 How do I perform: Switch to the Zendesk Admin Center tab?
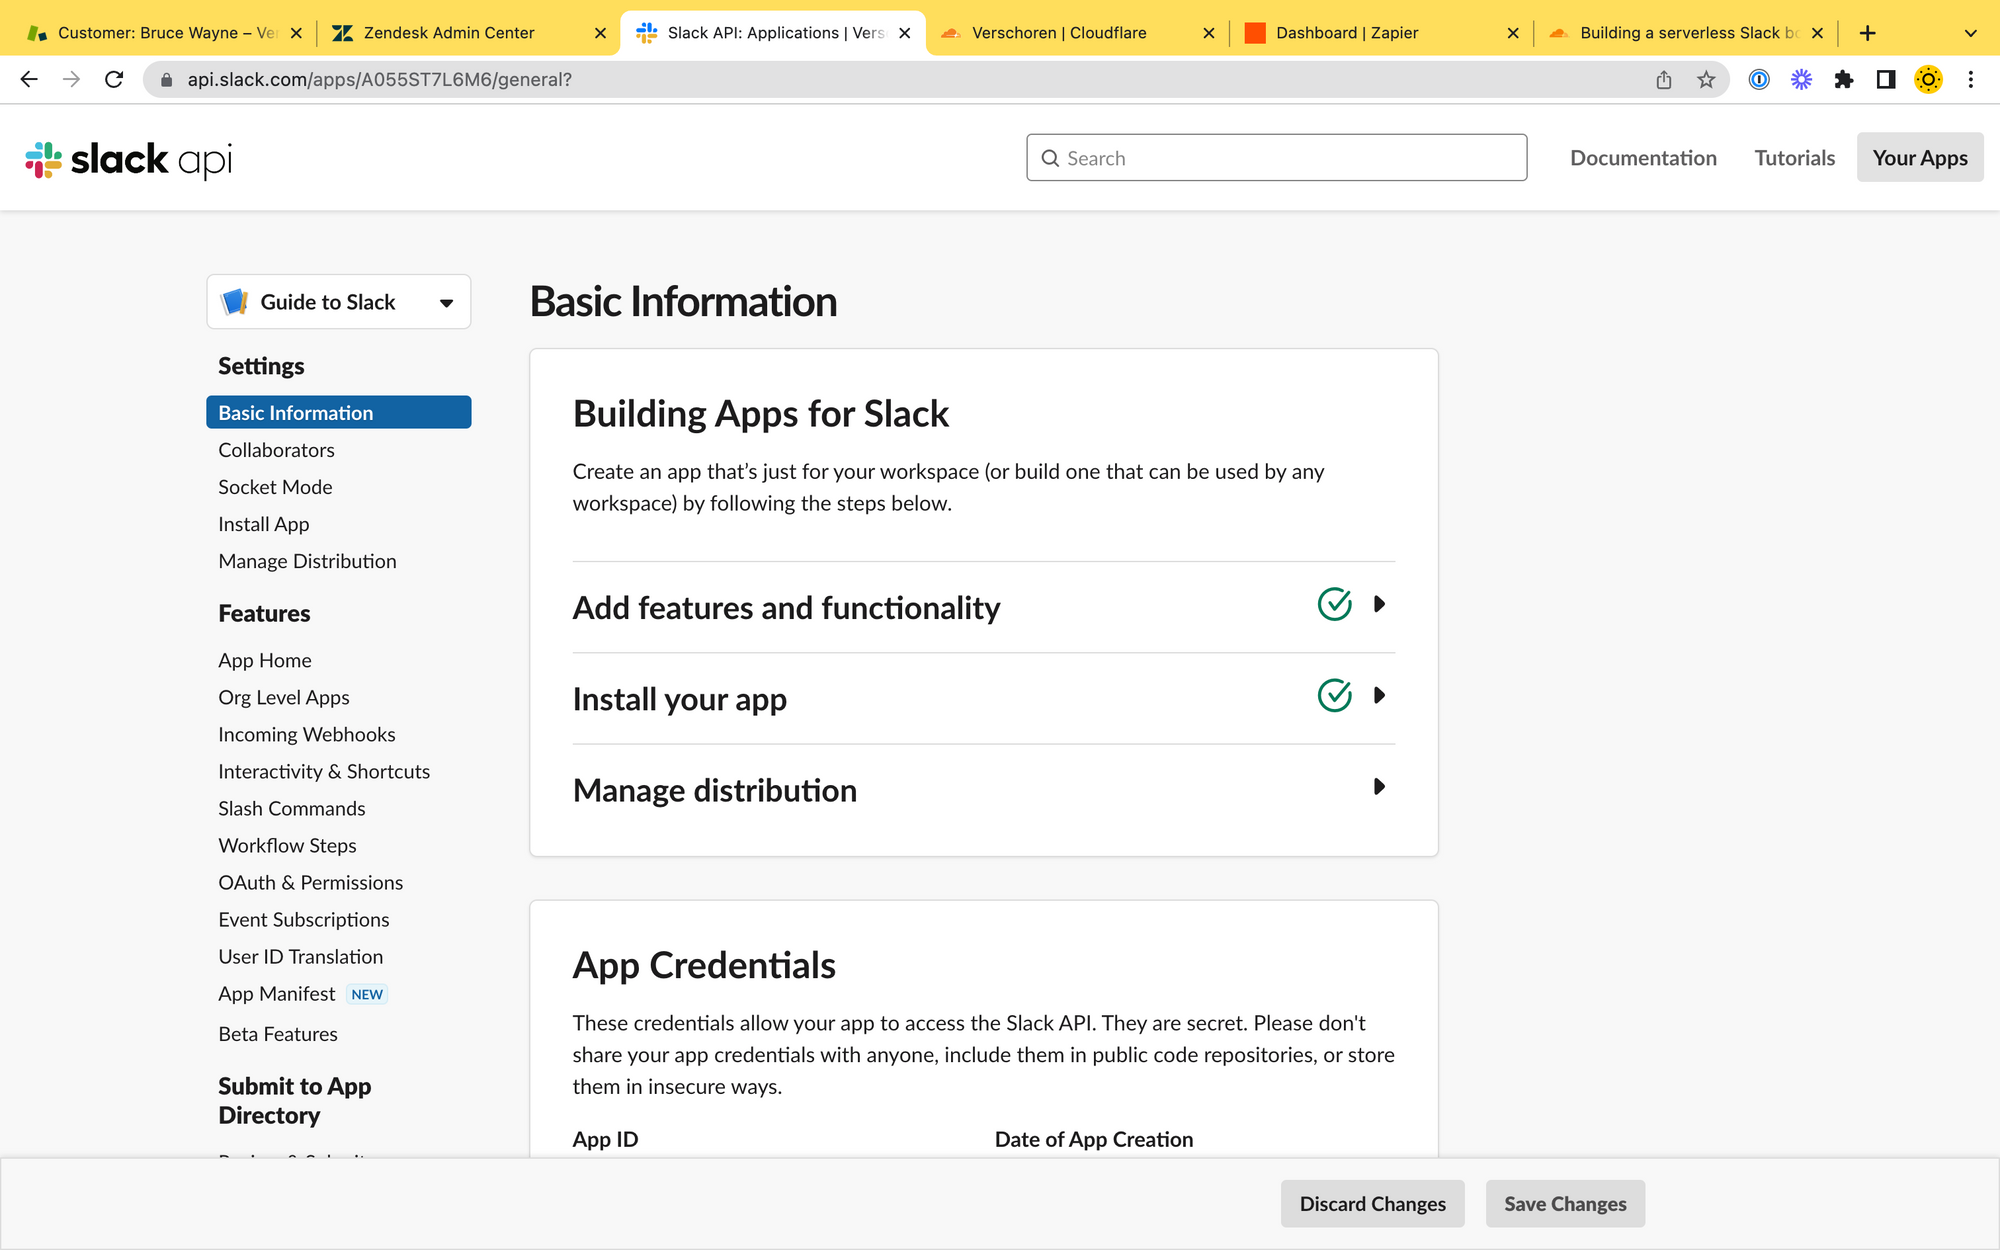(449, 33)
